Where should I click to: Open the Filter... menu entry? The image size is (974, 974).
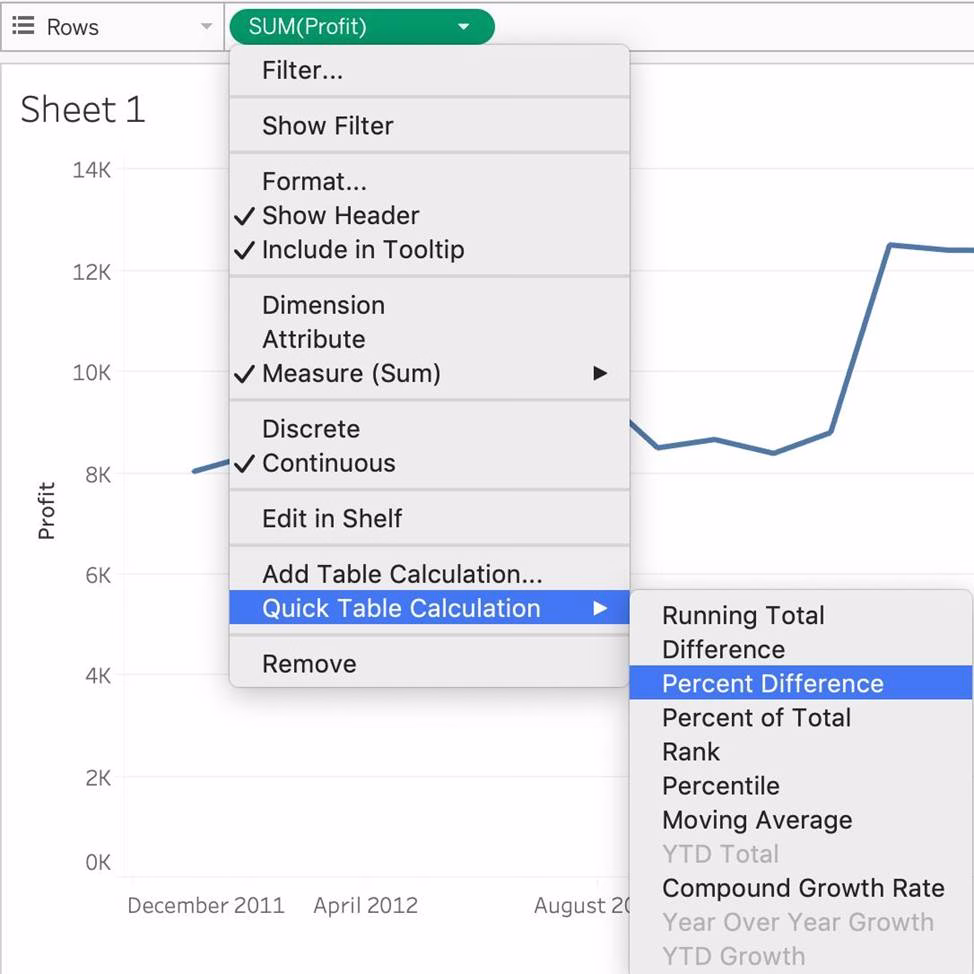[302, 71]
